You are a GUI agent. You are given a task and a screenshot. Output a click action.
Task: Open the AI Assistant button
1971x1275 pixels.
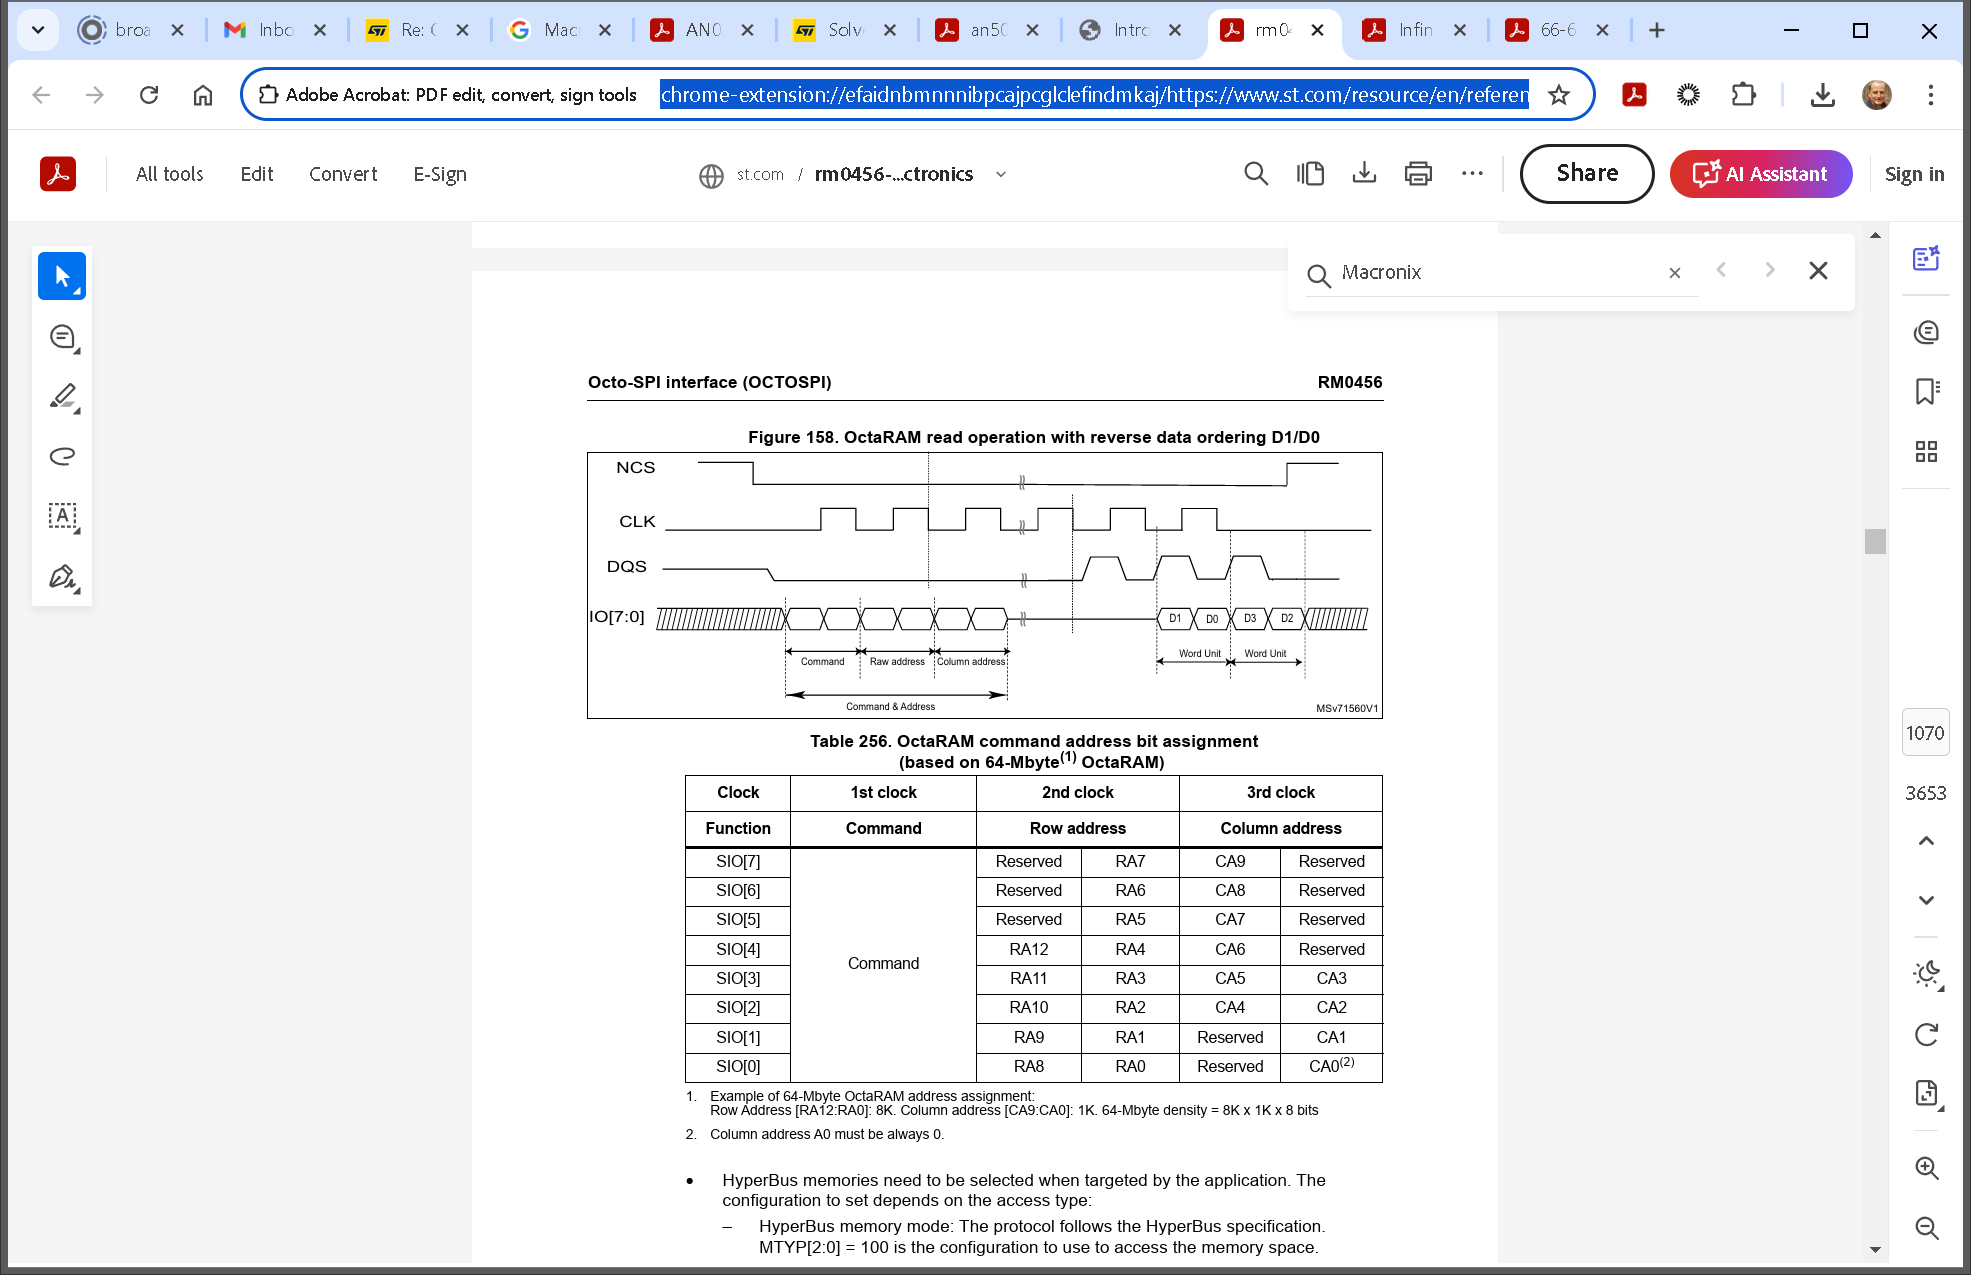(x=1760, y=174)
